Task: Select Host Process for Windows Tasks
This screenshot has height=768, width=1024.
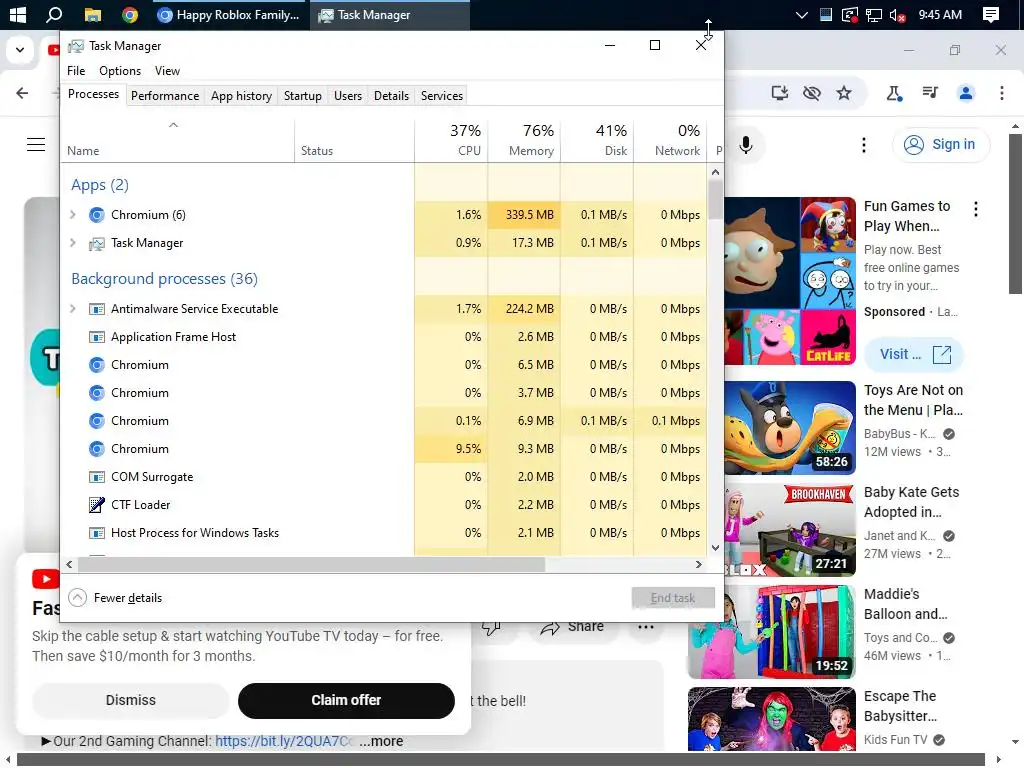Action: tap(383, 533)
